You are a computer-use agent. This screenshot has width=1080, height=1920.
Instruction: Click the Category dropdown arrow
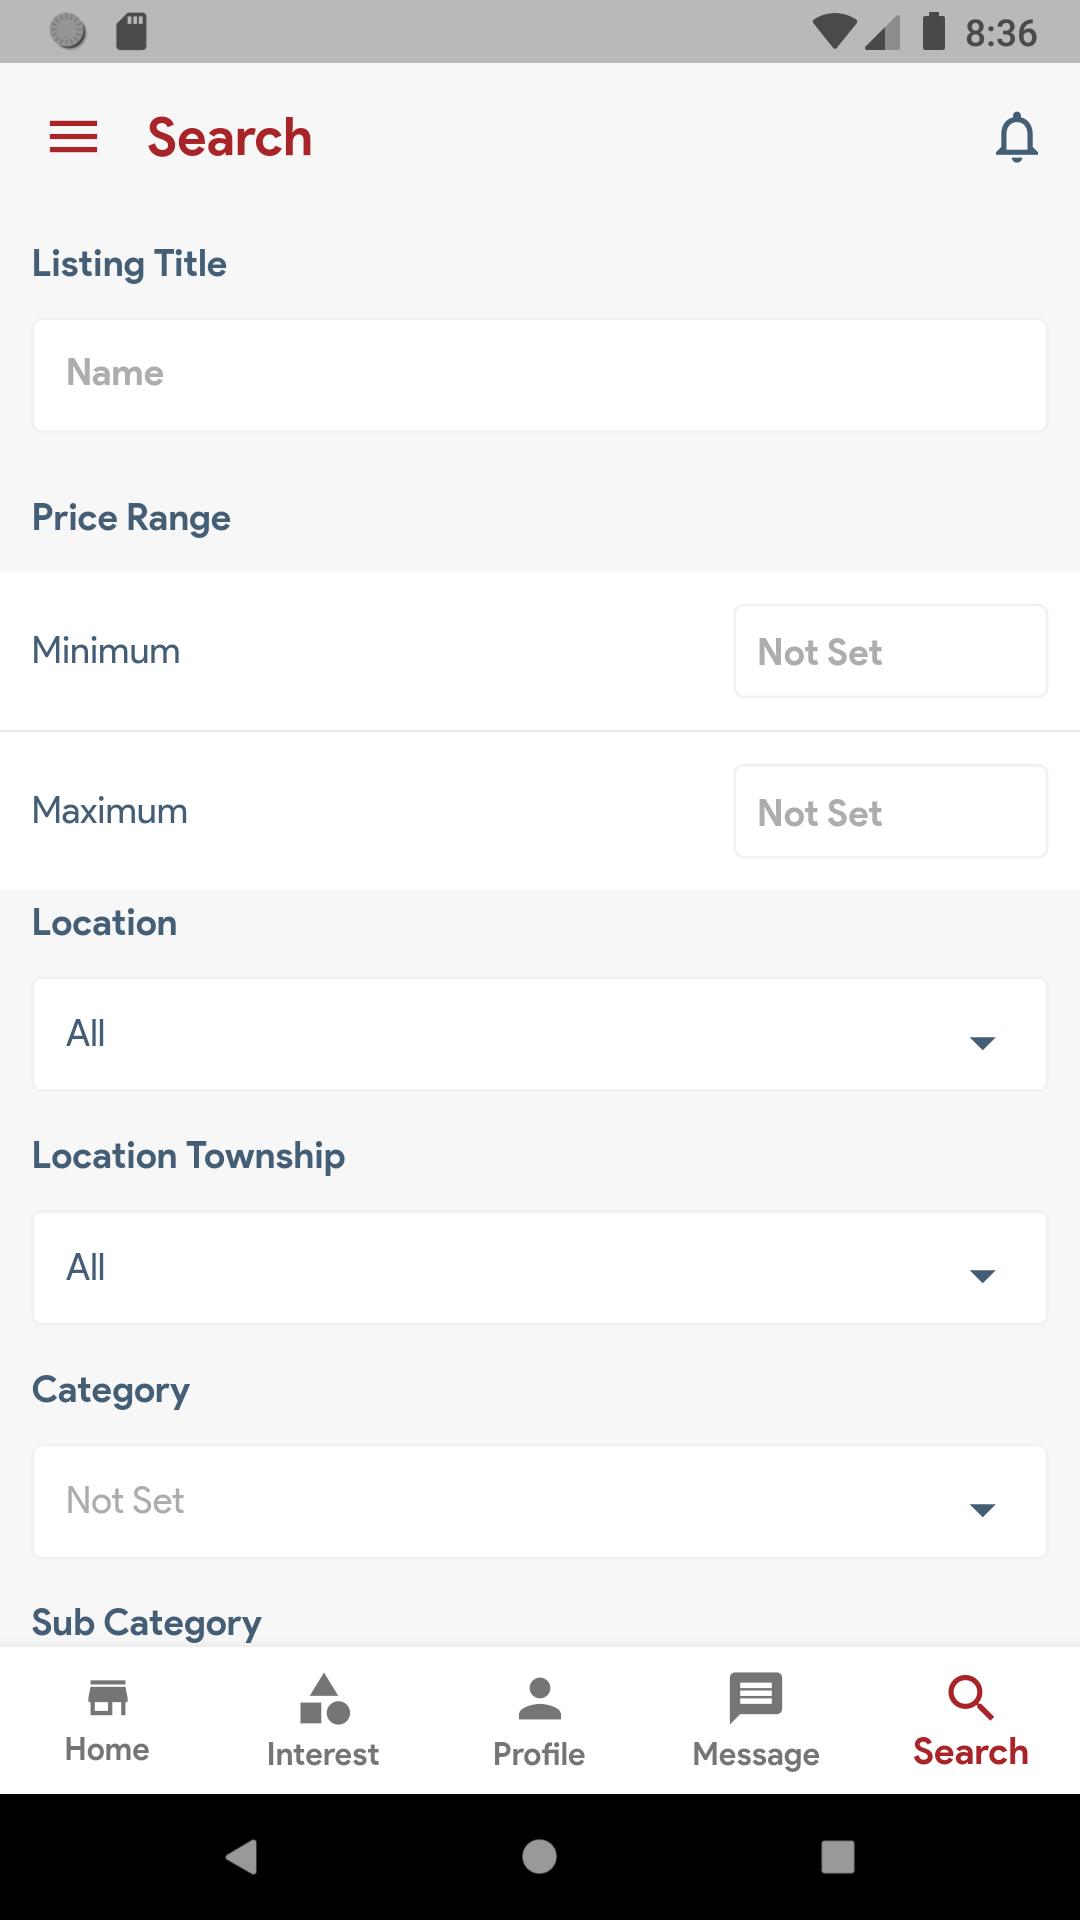(982, 1510)
